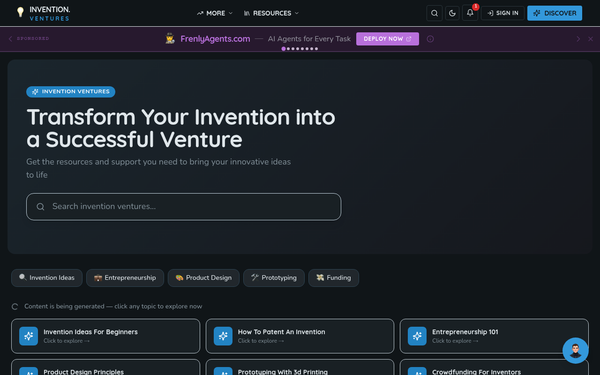Open the chat assistant avatar button
The image size is (600, 375).
tap(575, 351)
